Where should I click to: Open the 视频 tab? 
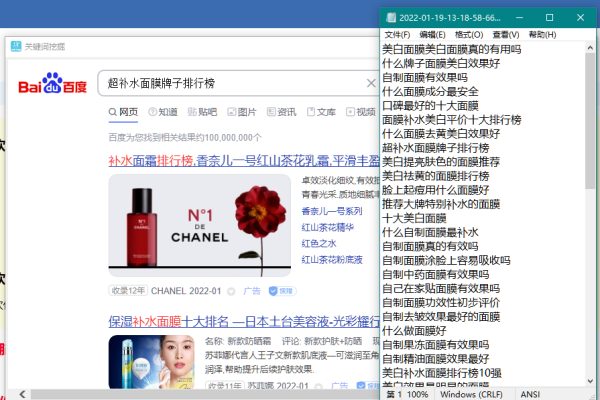tap(361, 112)
